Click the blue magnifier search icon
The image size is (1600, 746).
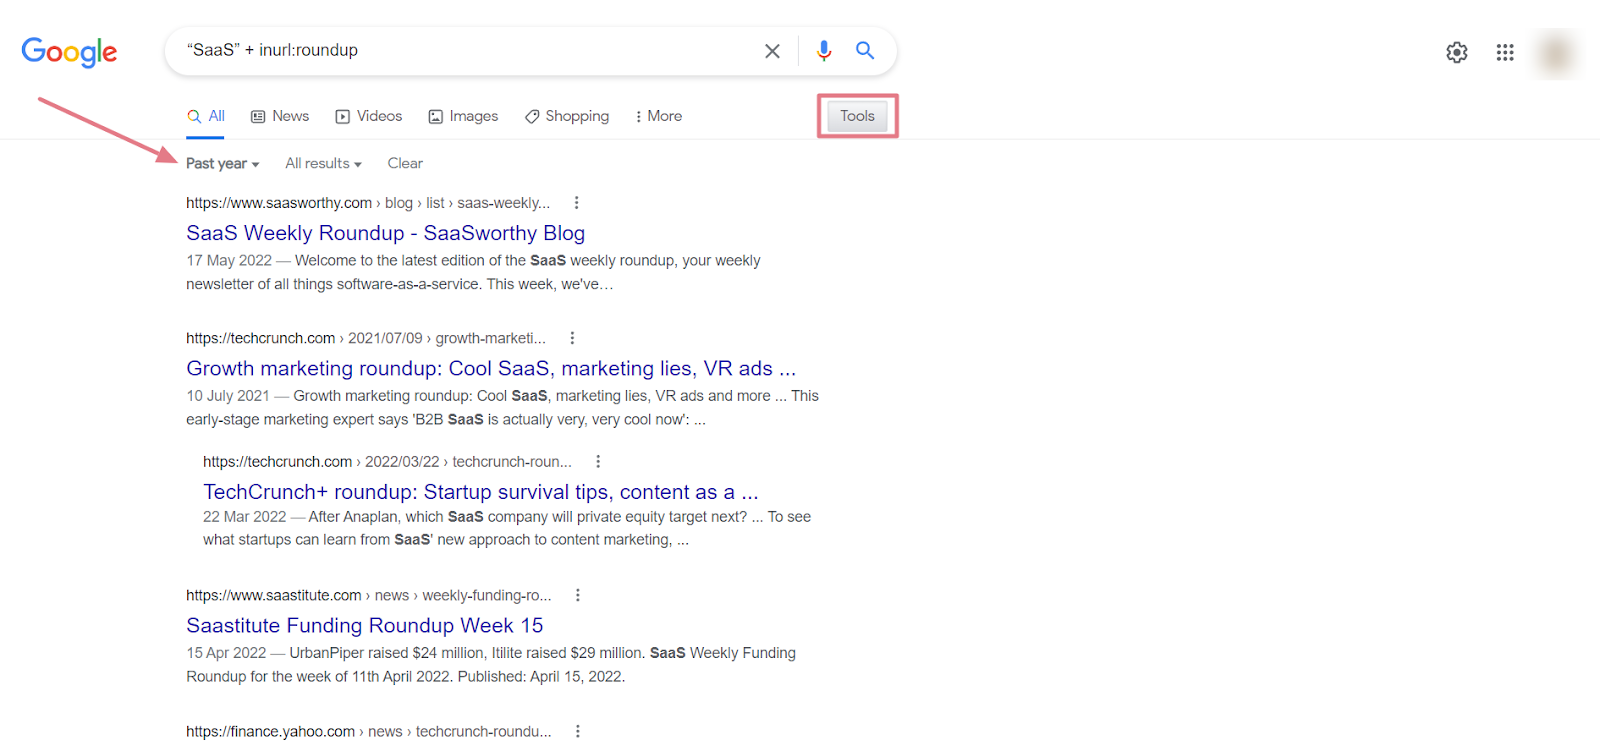pos(865,50)
